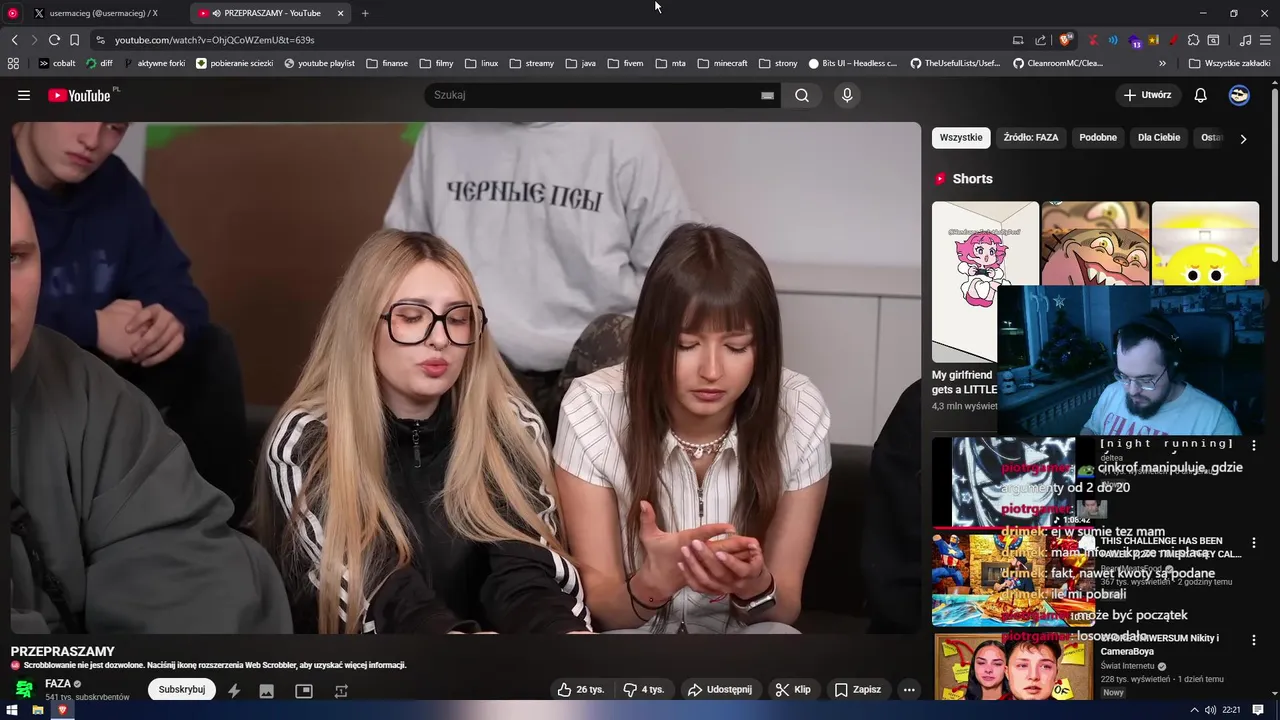Toggle the loop repeat icon under video

click(x=341, y=690)
